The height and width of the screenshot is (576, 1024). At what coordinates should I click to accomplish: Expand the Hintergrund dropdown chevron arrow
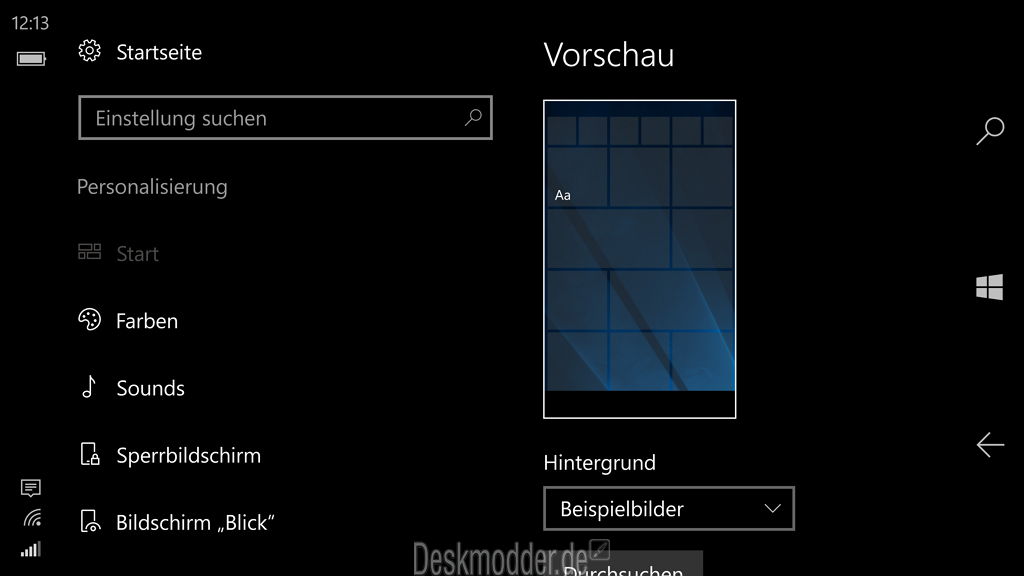pos(772,509)
